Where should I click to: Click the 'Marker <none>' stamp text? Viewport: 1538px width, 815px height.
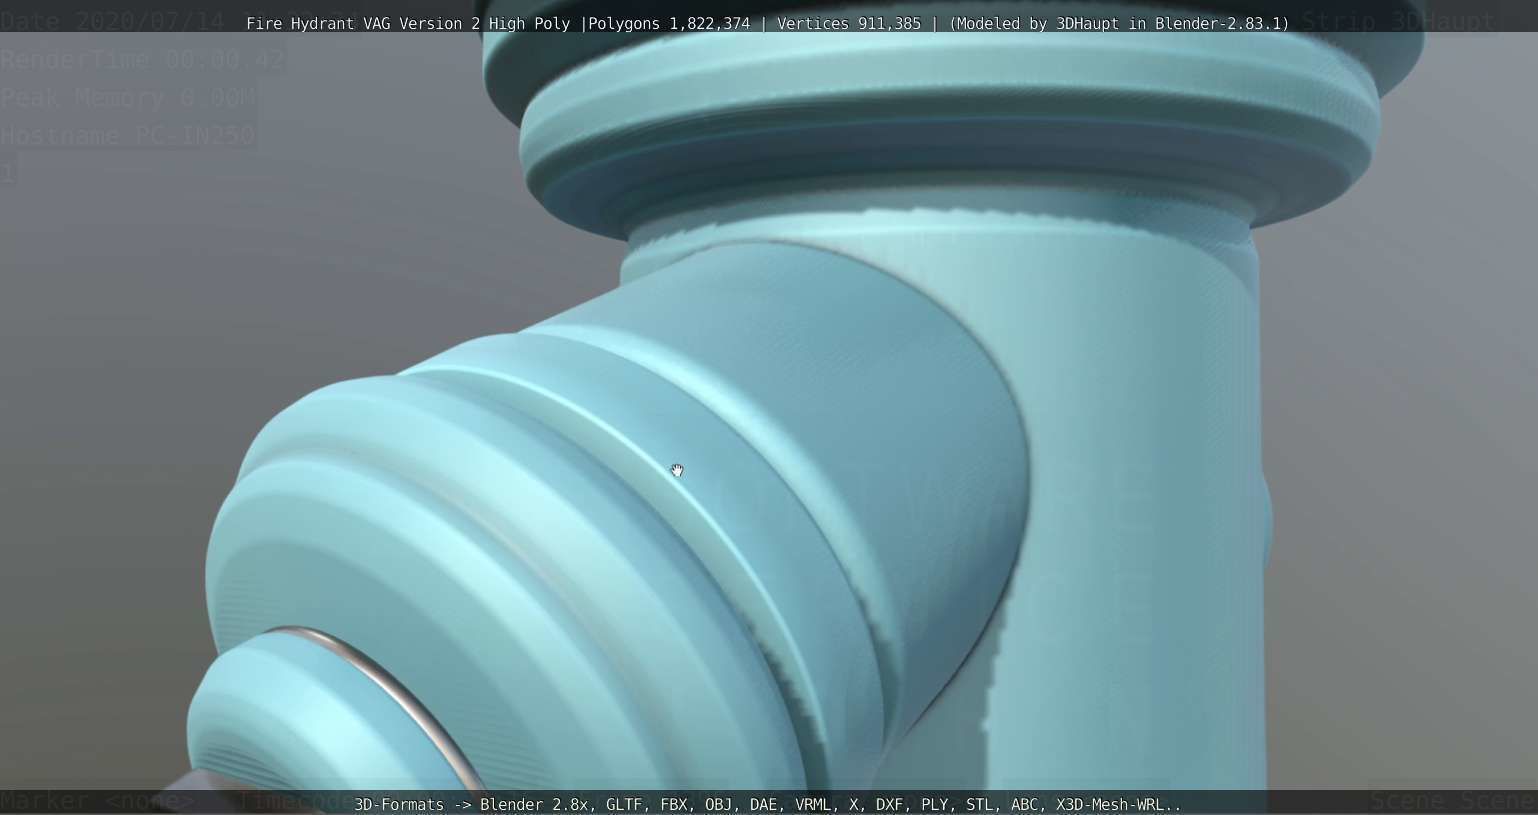point(98,801)
